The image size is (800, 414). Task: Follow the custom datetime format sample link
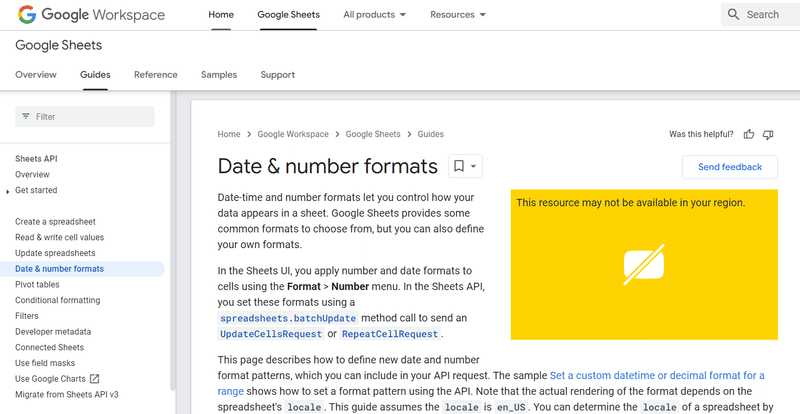[x=641, y=376]
